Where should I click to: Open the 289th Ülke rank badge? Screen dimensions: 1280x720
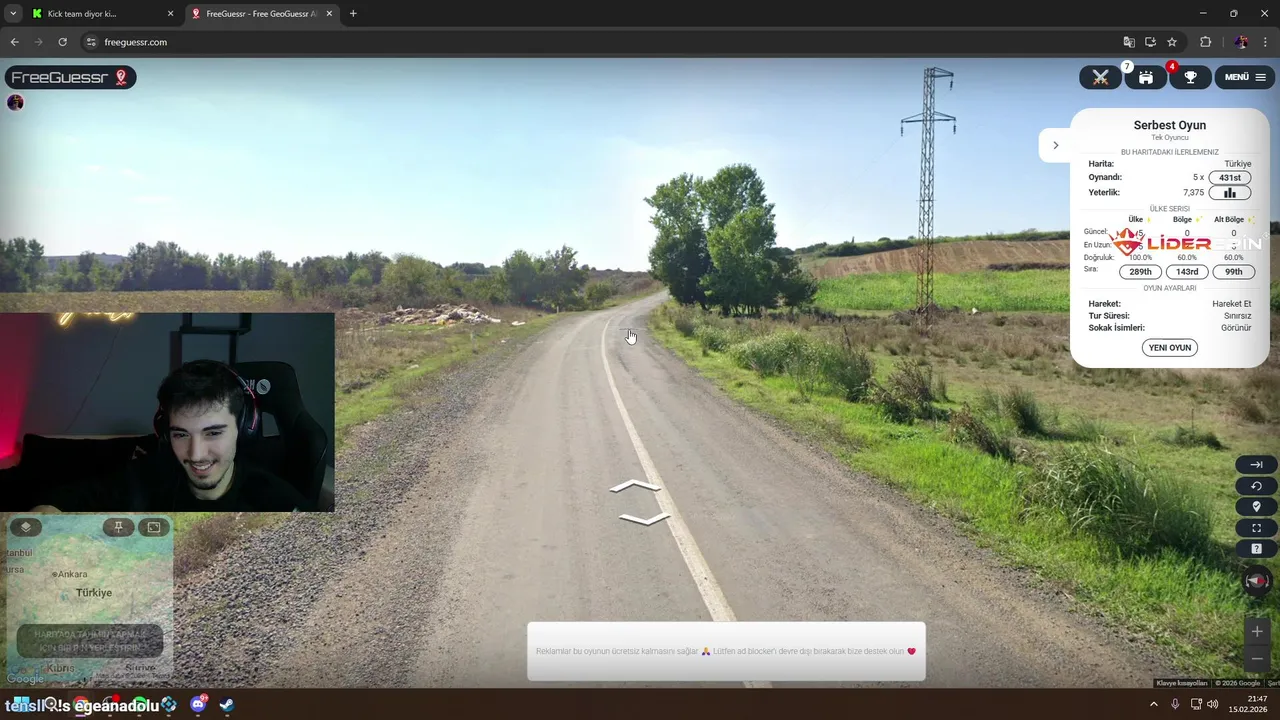[x=1140, y=271]
